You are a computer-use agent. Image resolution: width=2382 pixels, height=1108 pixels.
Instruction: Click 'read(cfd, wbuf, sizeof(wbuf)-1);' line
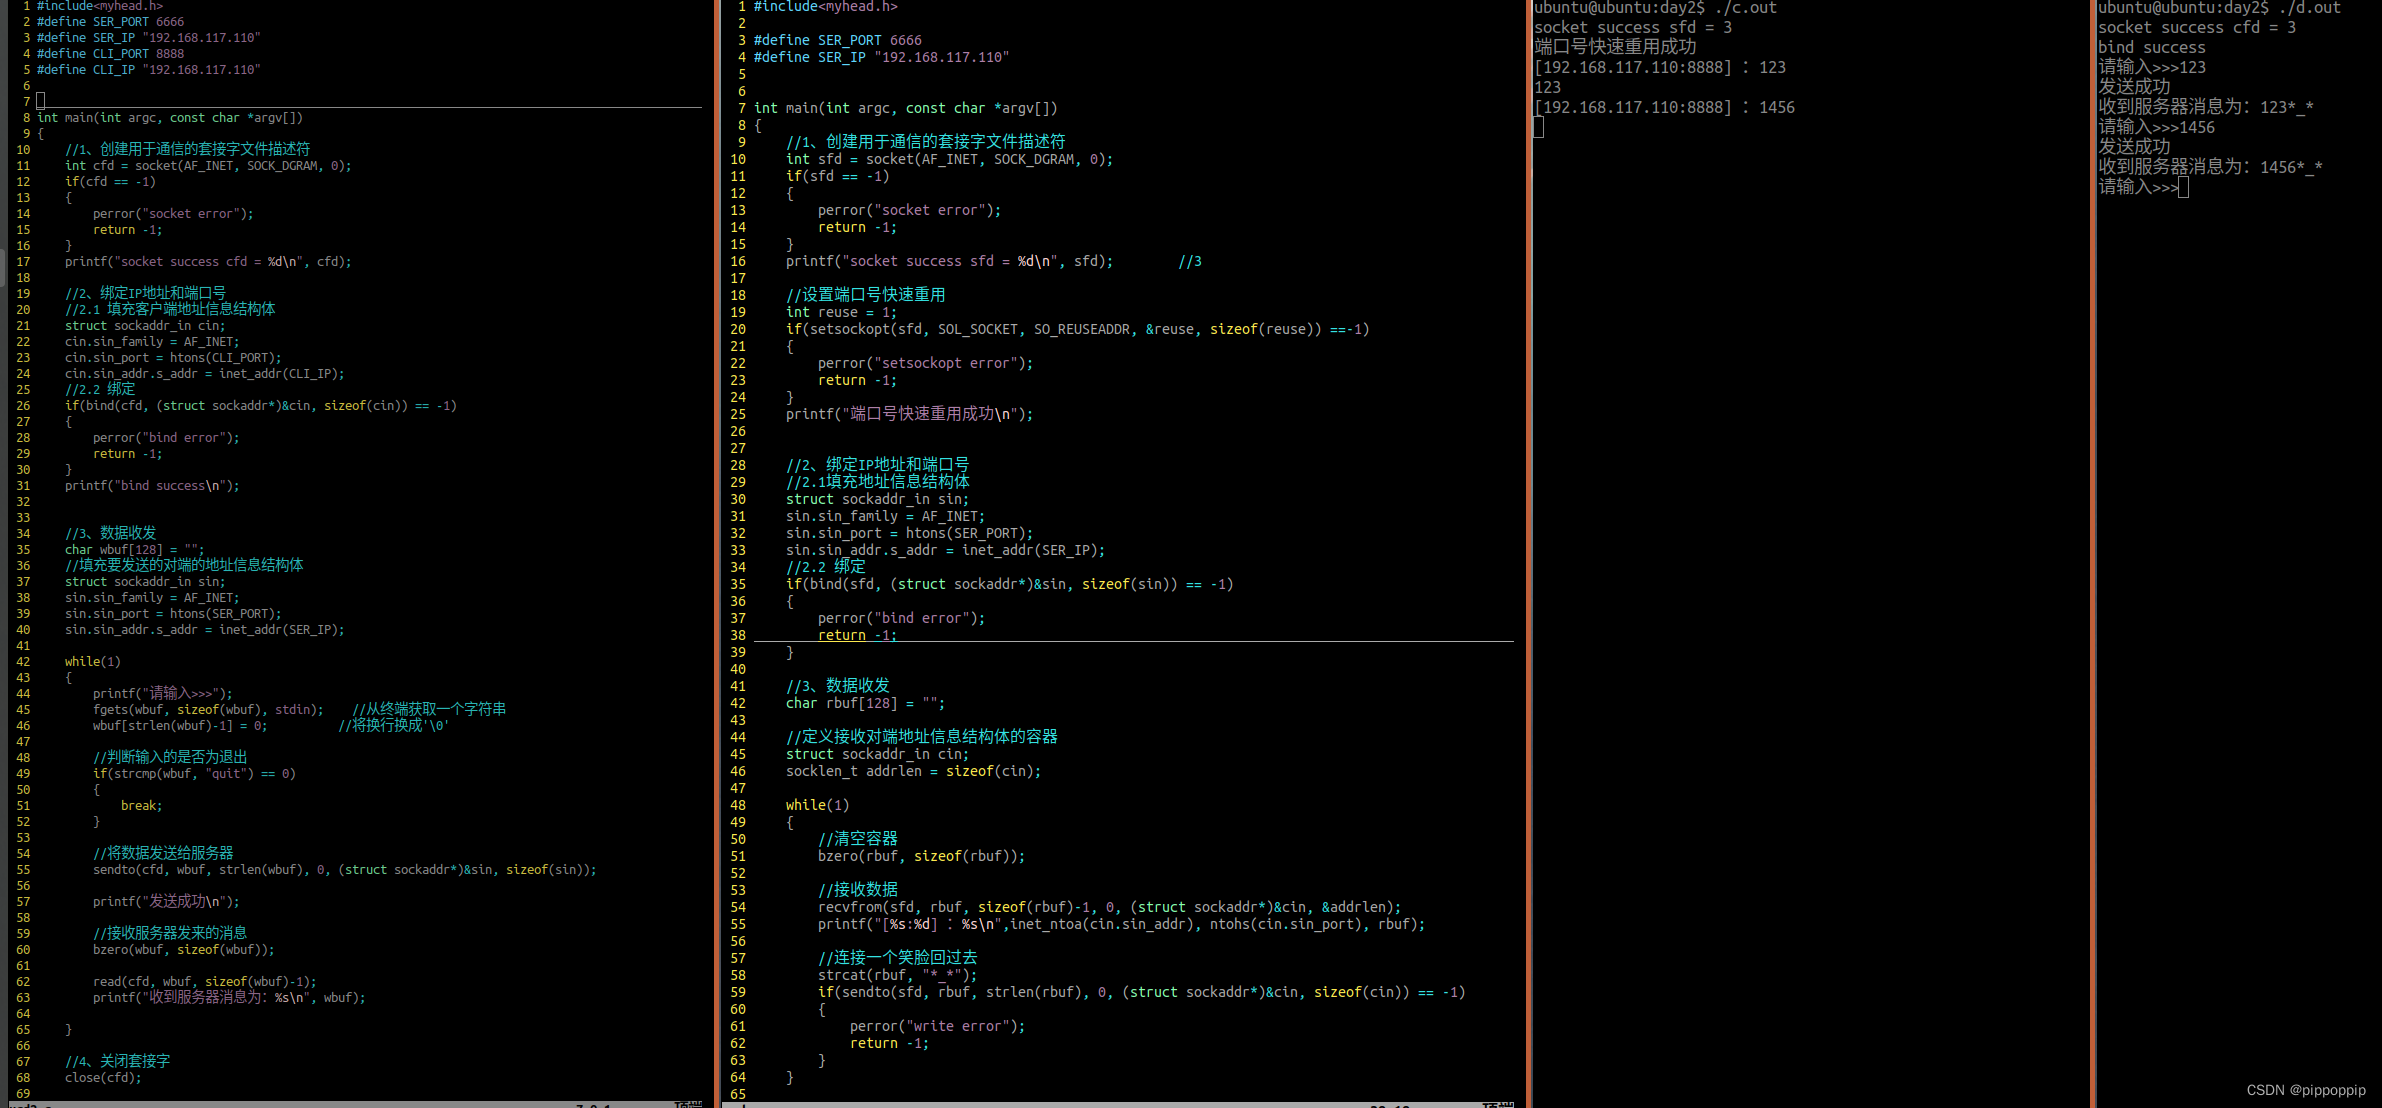coord(205,982)
